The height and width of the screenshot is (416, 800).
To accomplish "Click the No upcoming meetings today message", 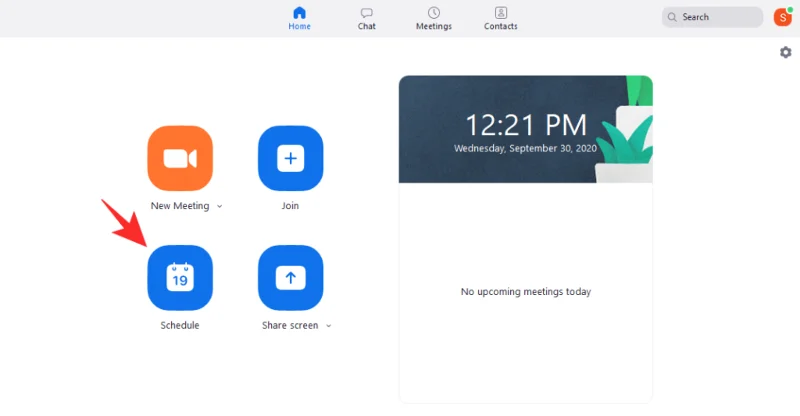I will (x=525, y=292).
